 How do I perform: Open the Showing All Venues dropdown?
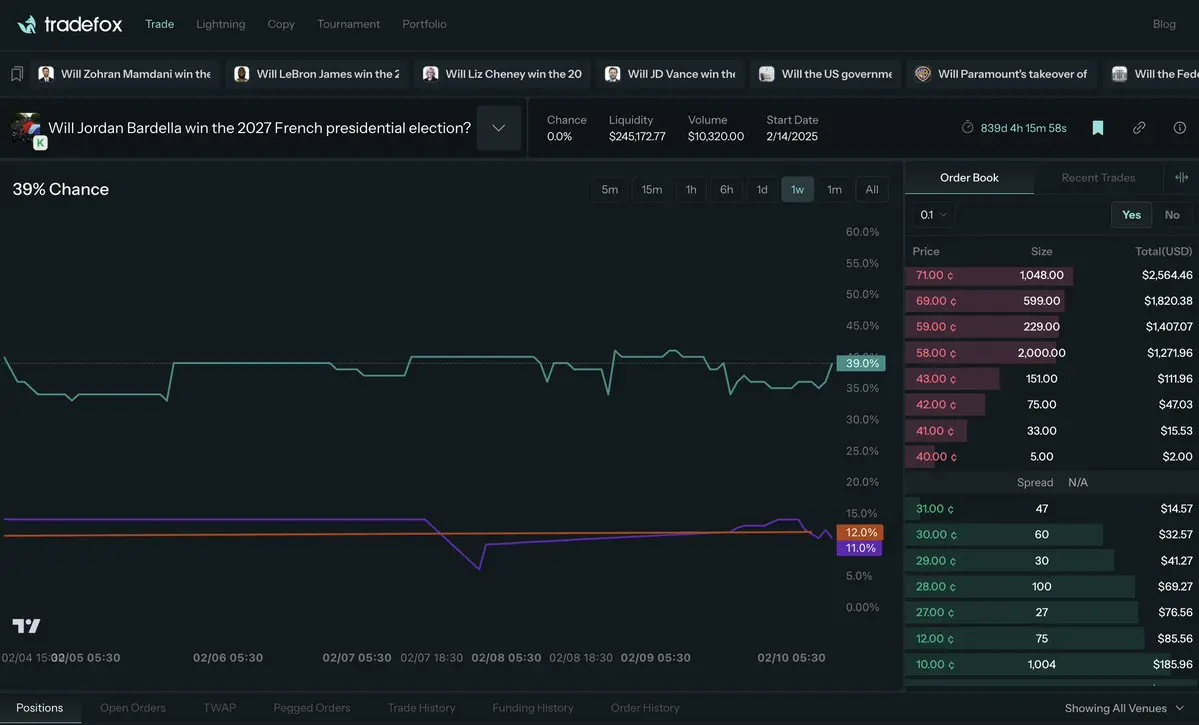(1124, 708)
